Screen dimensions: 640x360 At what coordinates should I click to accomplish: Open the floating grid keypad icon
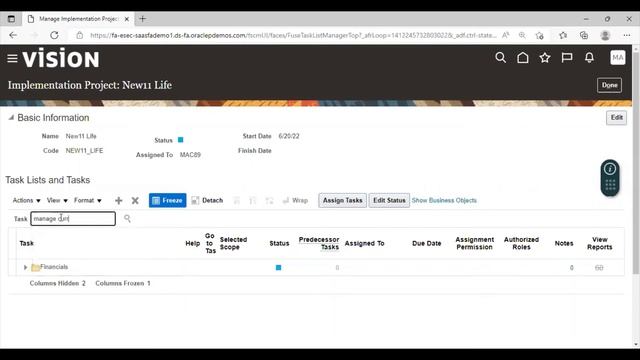[610, 186]
